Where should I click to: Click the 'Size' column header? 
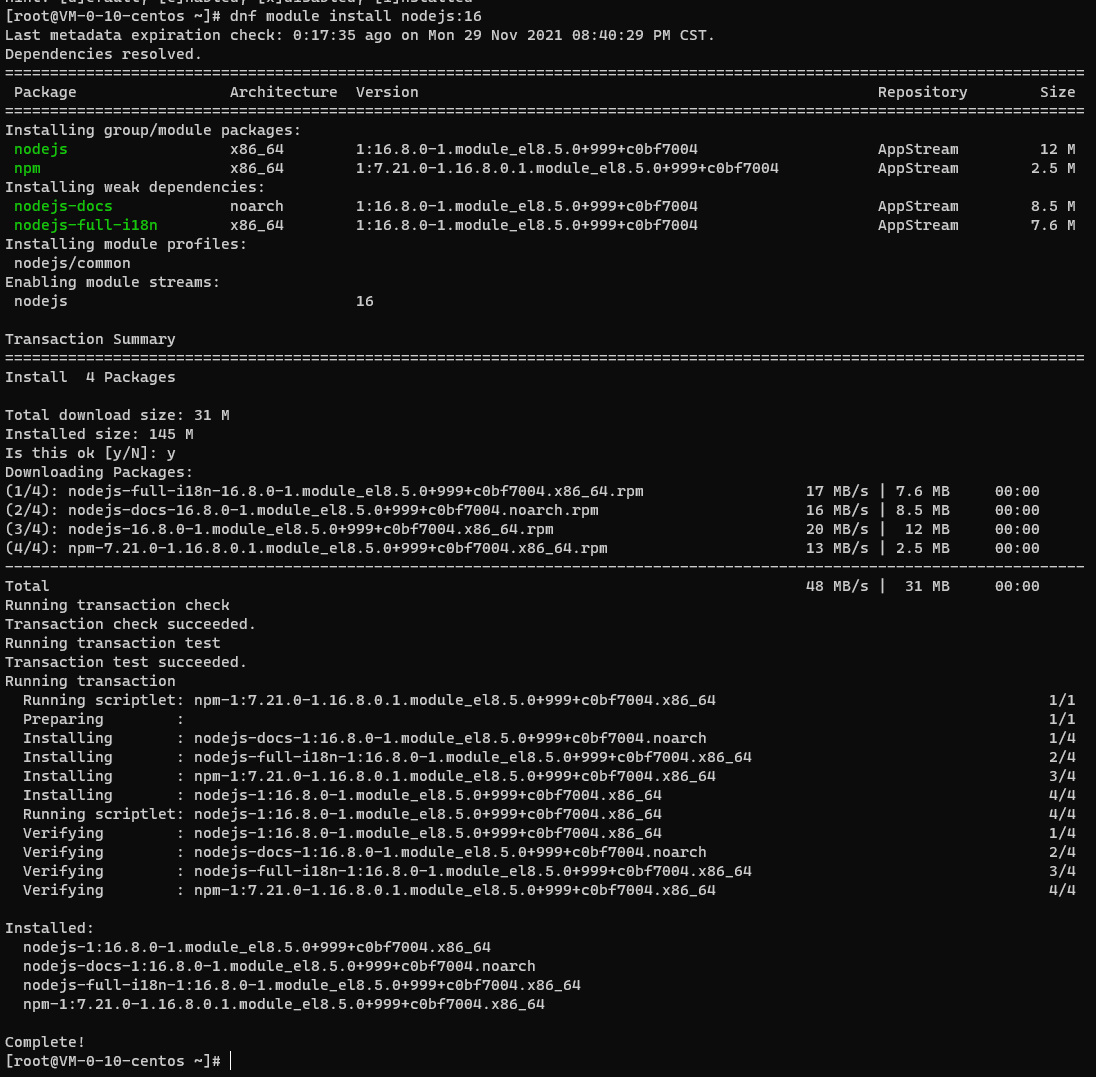pos(1057,92)
